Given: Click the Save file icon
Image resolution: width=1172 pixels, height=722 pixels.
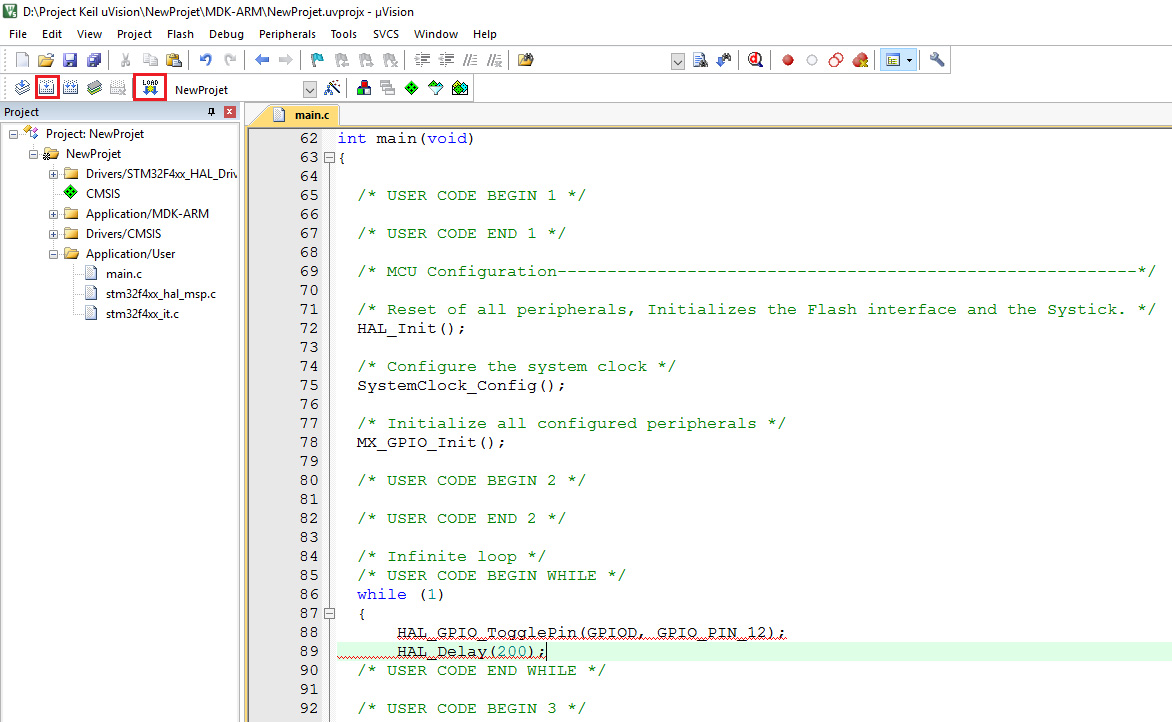Looking at the screenshot, I should (70, 60).
